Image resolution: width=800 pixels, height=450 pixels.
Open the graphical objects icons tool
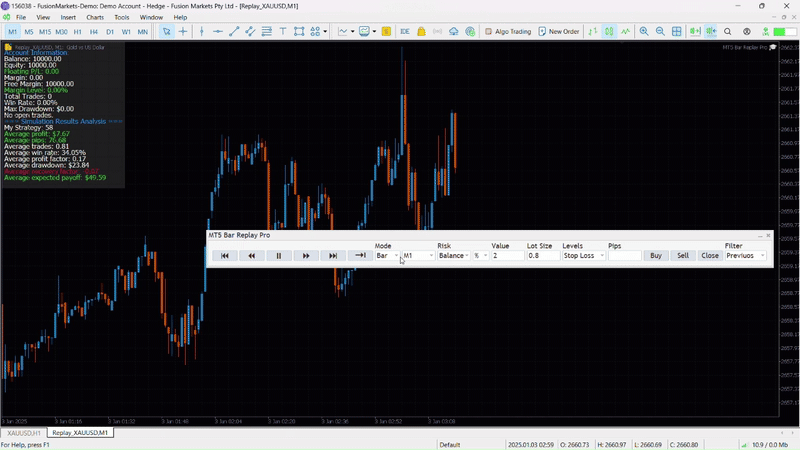pos(315,32)
